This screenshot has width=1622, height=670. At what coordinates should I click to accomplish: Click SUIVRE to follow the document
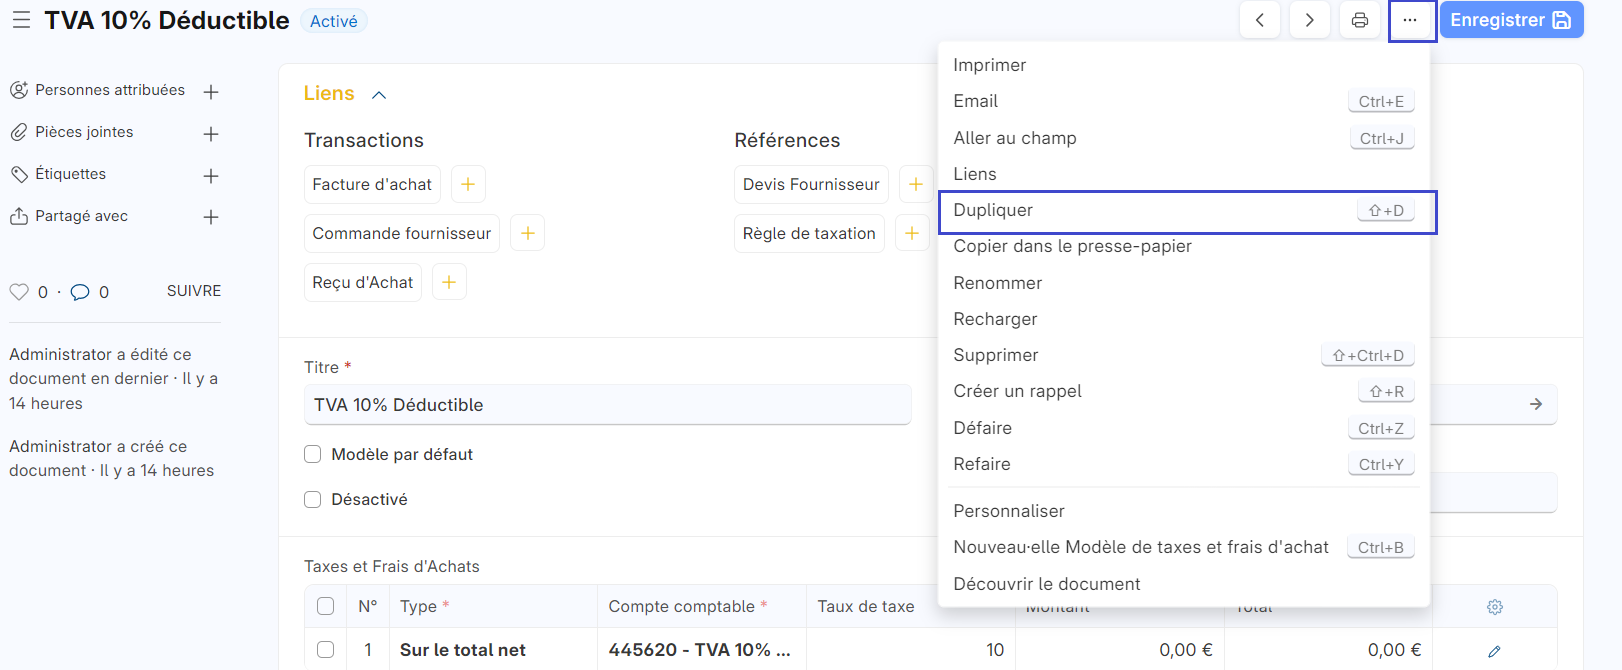[194, 291]
